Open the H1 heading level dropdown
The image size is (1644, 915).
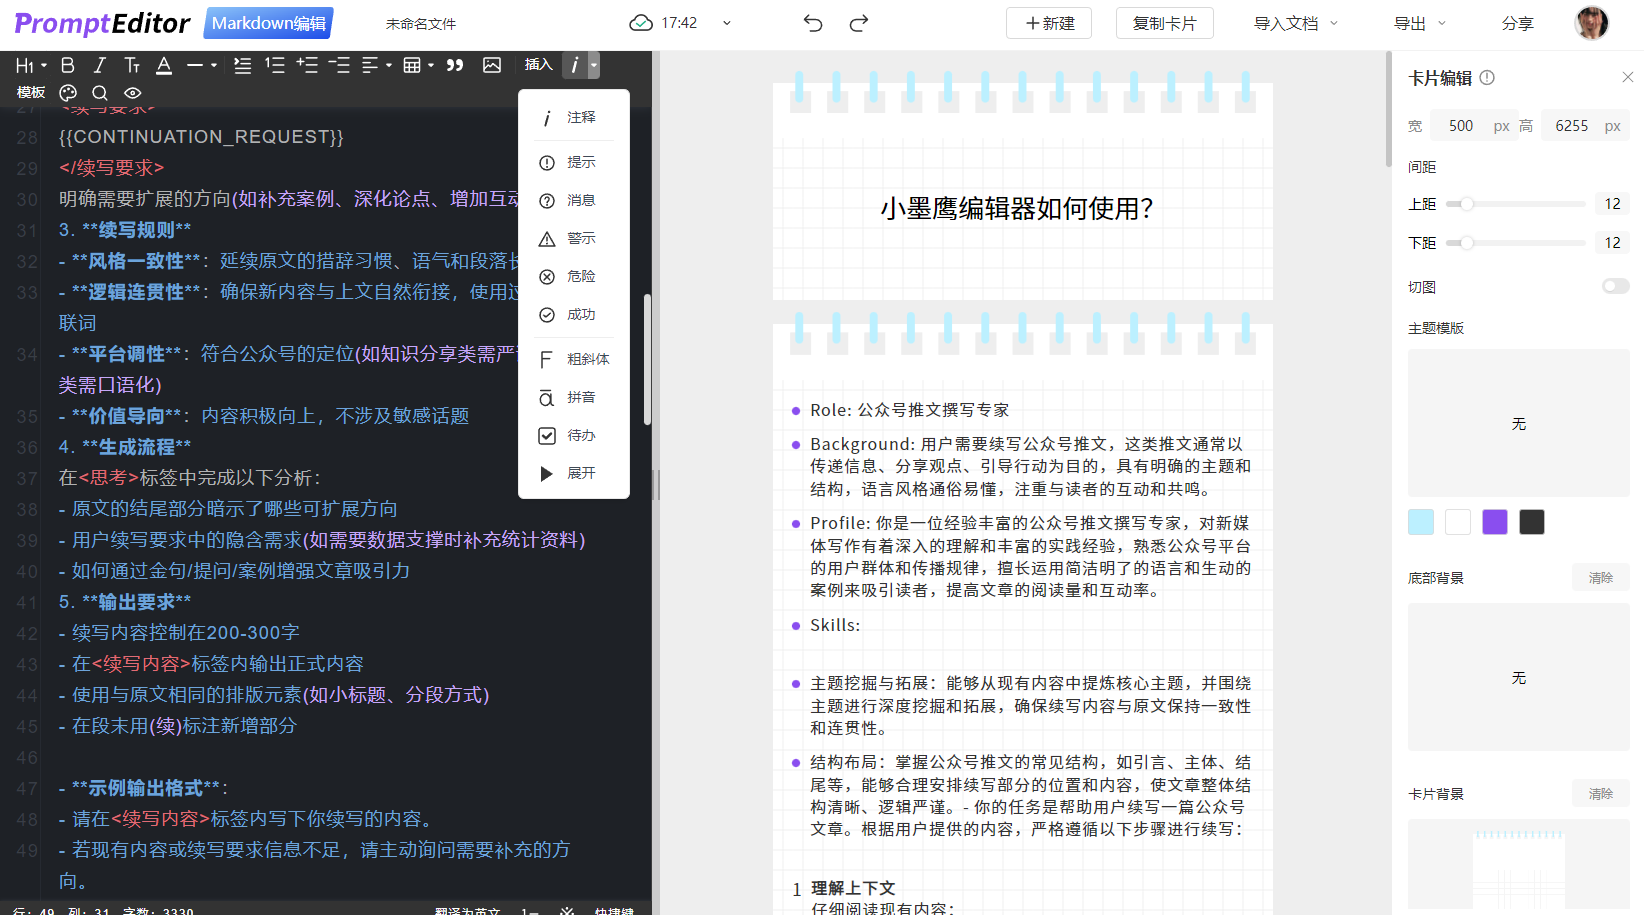click(28, 65)
